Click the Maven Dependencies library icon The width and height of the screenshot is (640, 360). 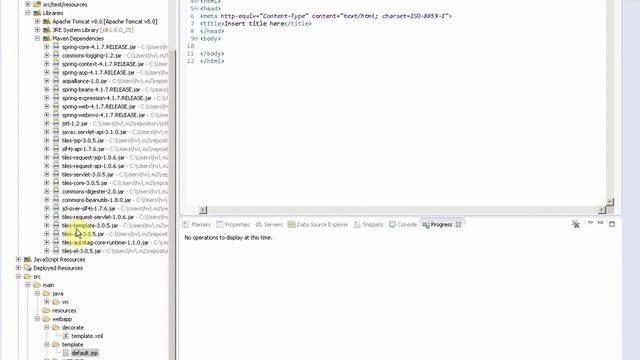click(47, 38)
